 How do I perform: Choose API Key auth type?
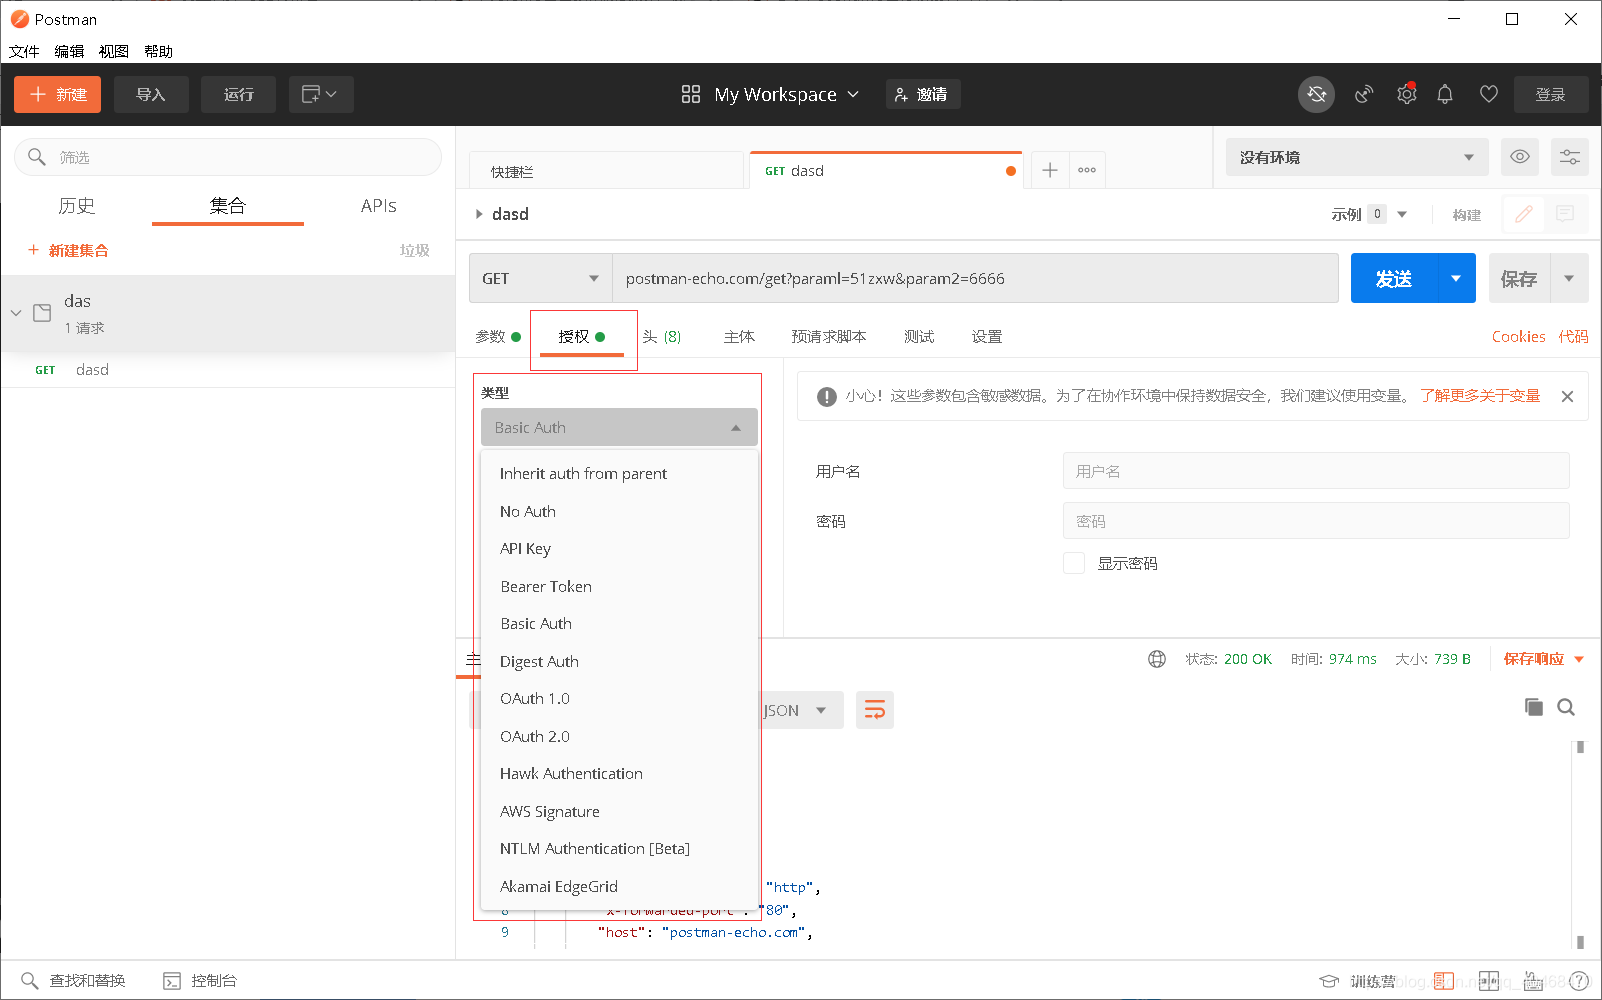point(525,548)
